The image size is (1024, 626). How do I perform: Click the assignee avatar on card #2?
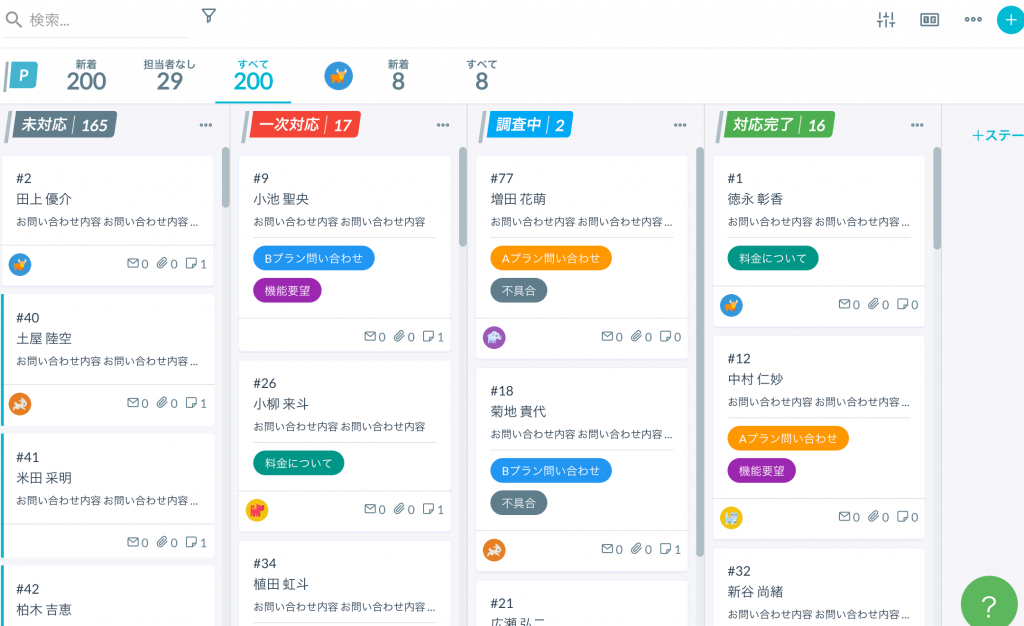[20, 264]
